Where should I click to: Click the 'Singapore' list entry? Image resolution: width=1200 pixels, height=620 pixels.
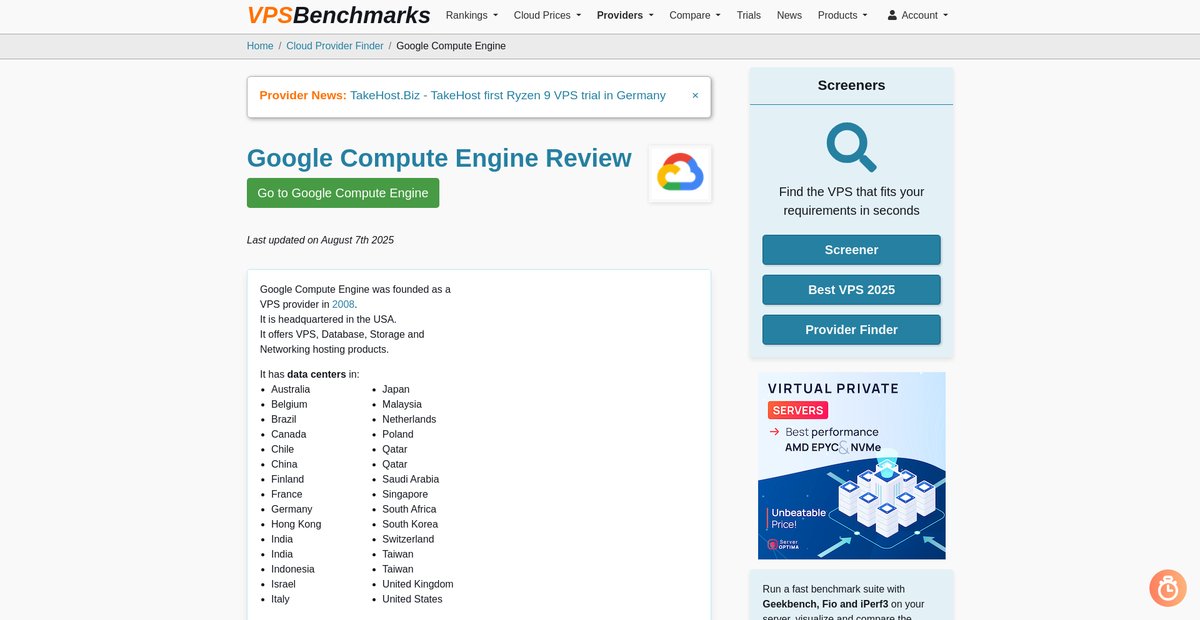[405, 494]
